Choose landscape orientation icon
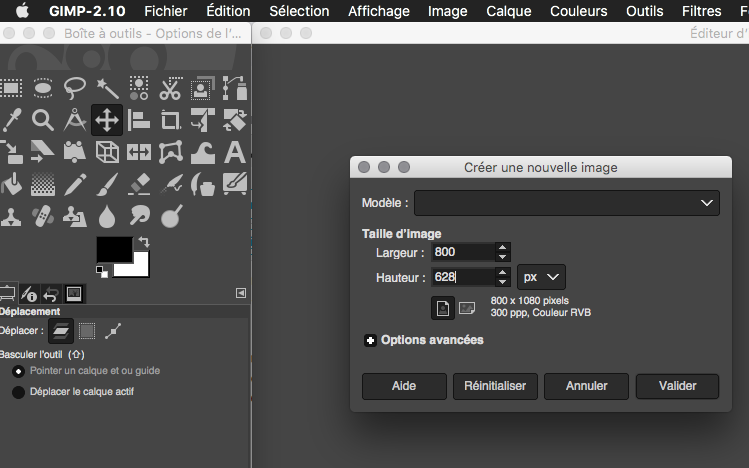 (x=467, y=308)
